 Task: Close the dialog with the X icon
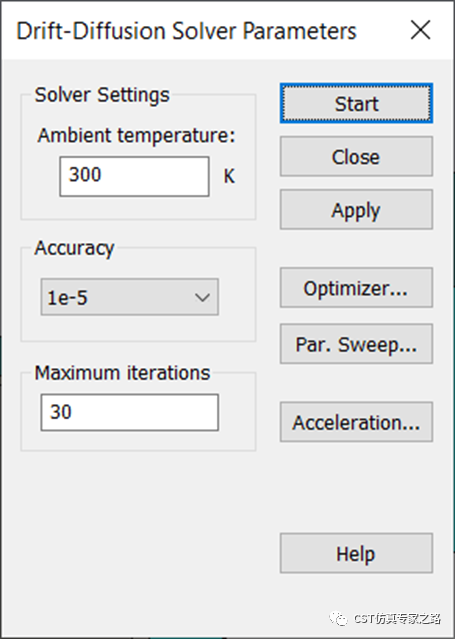point(420,30)
